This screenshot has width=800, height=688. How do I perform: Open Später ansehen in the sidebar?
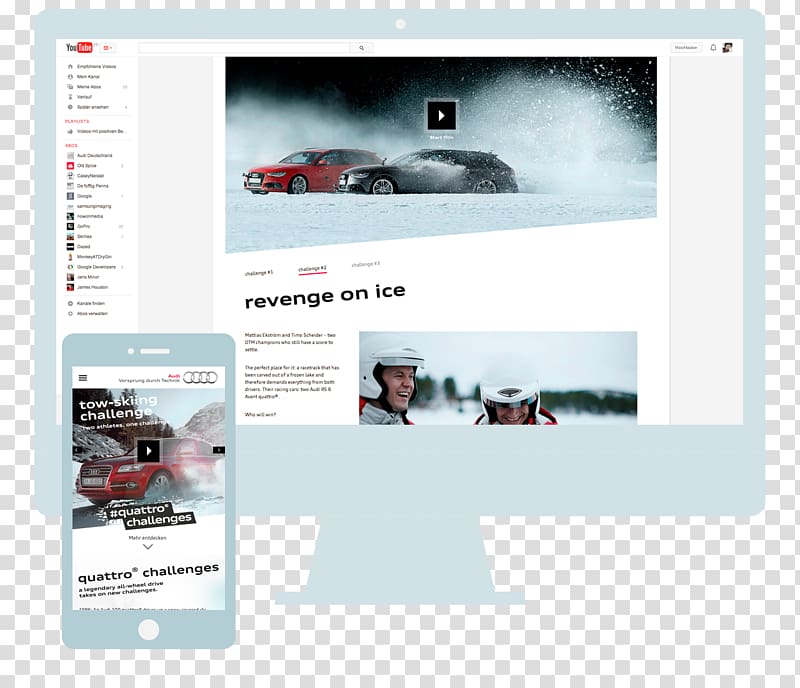(93, 107)
